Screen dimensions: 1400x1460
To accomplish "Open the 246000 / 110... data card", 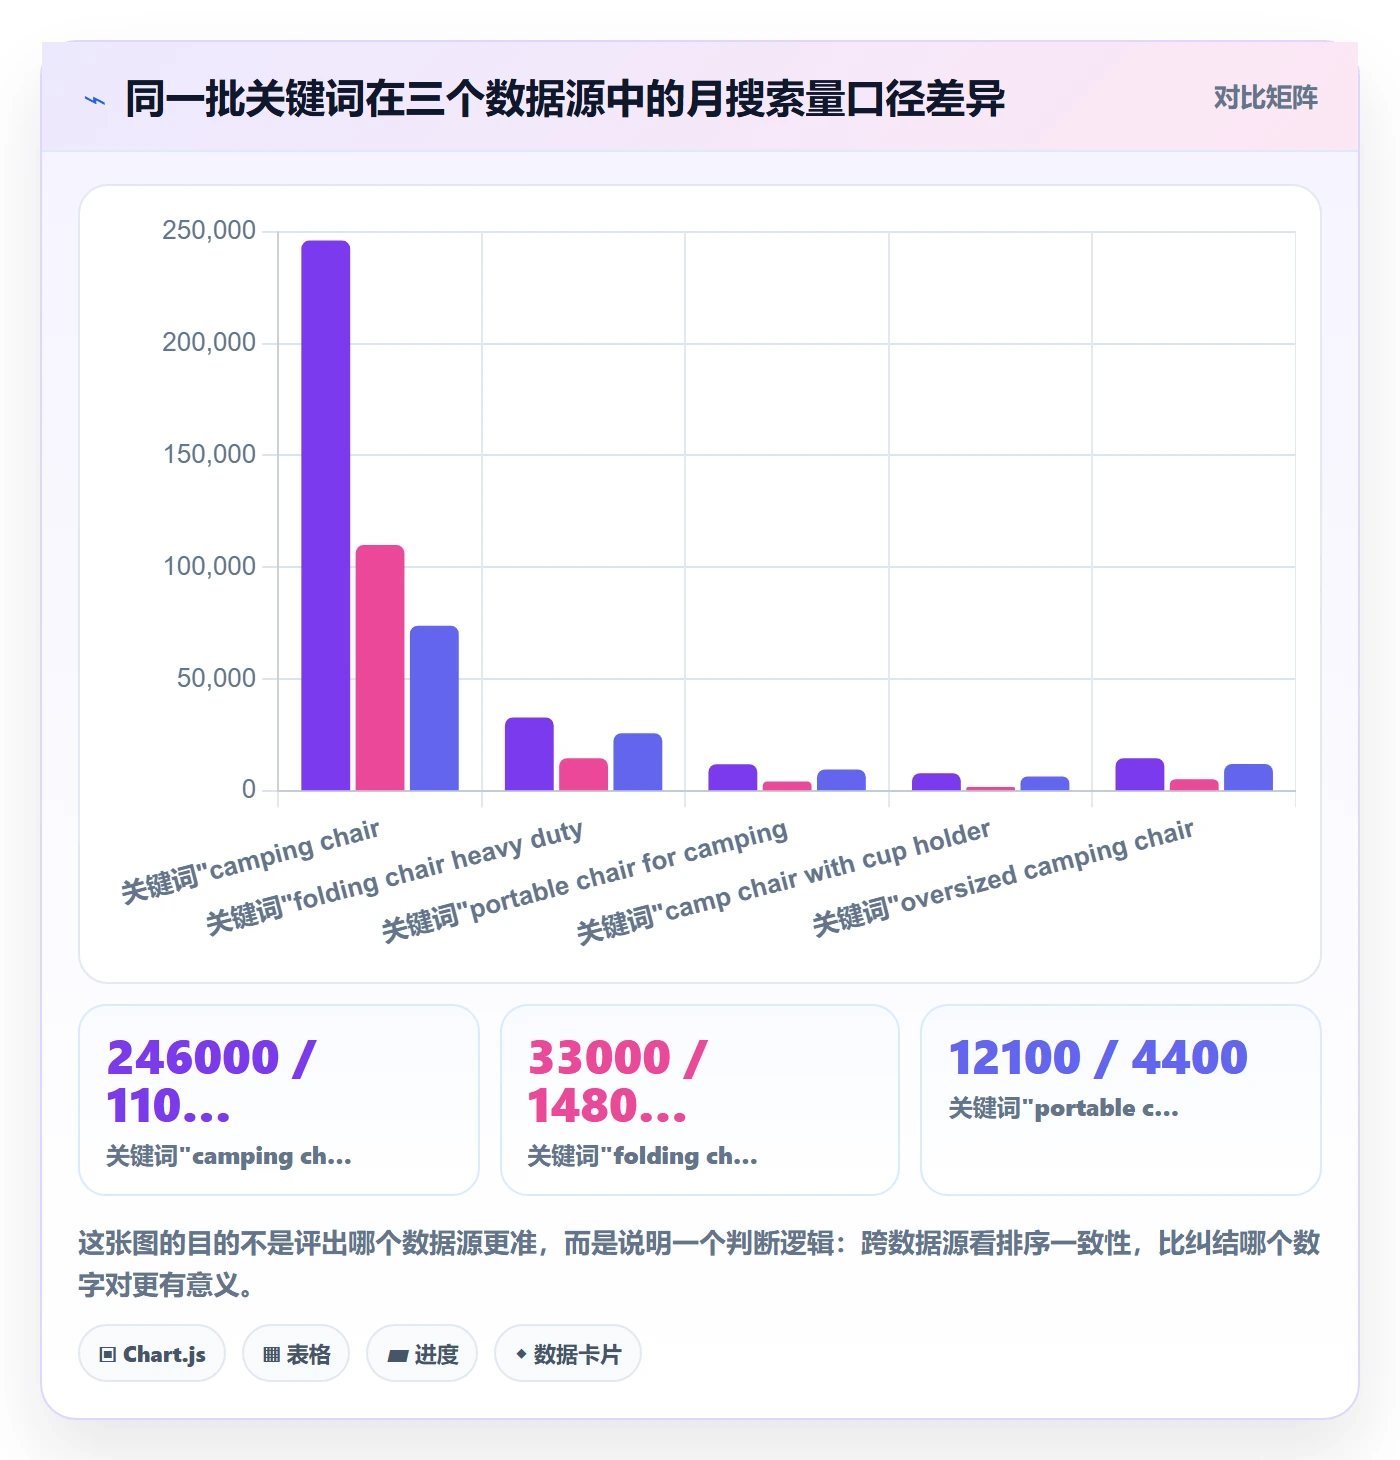I will [x=279, y=1100].
